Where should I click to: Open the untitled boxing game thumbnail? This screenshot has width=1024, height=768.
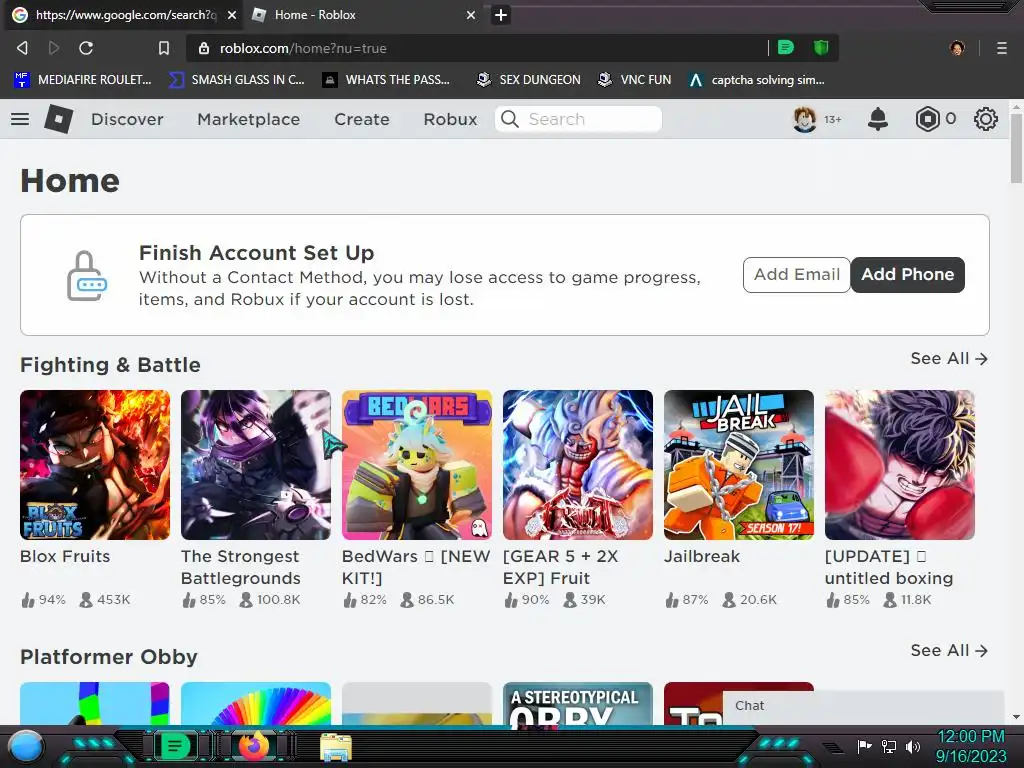(900, 465)
